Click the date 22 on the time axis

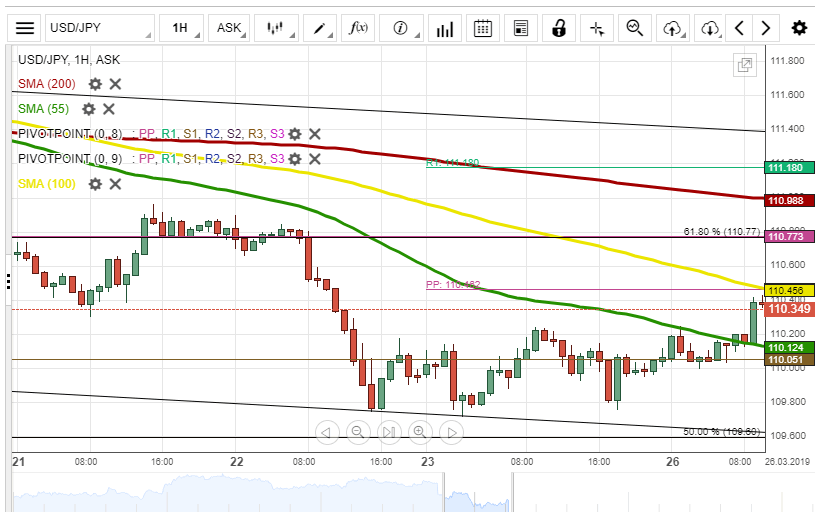point(237,462)
